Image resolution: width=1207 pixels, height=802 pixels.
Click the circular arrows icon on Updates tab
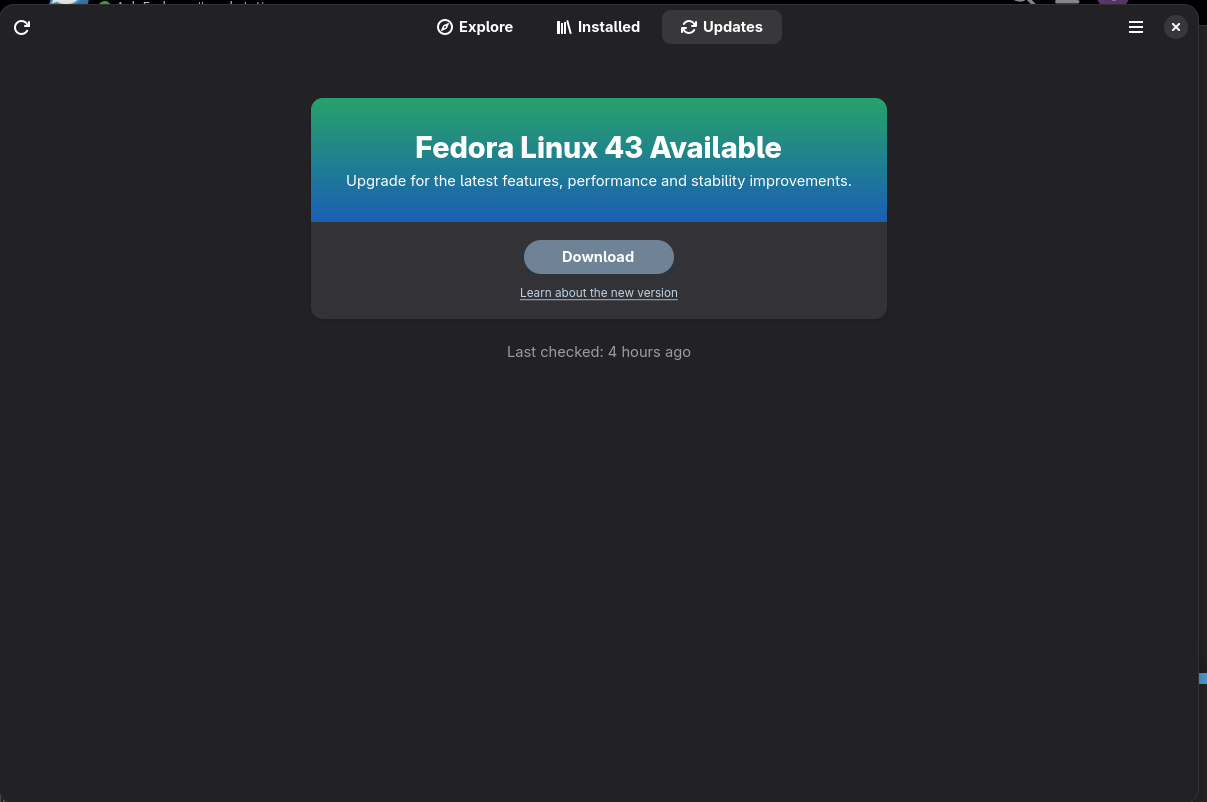(x=688, y=27)
